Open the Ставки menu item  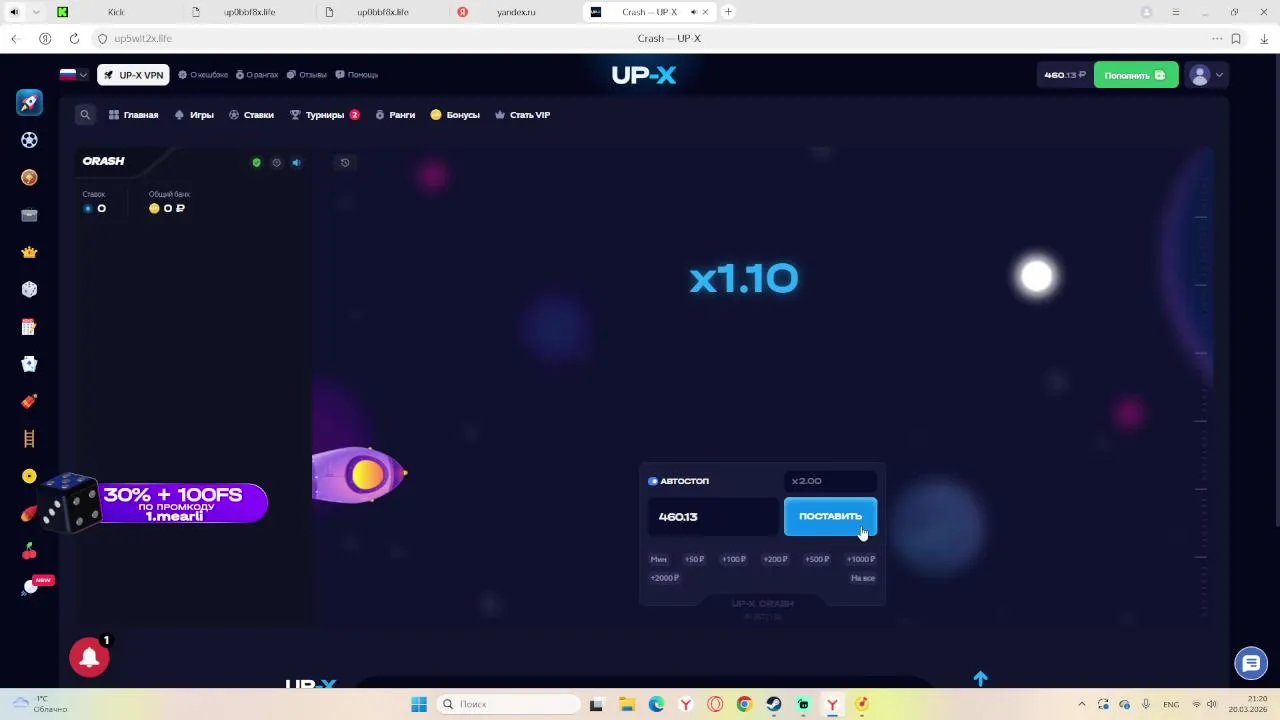251,115
